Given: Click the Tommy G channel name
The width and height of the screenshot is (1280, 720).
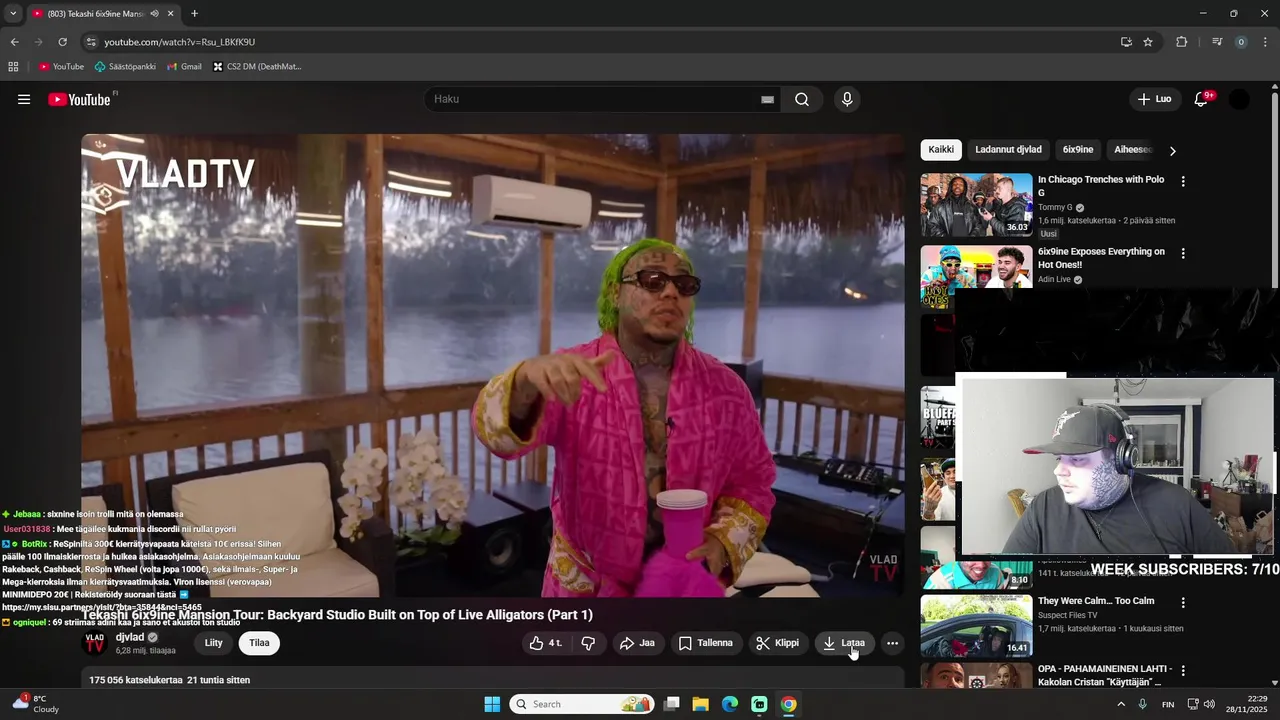Looking at the screenshot, I should coord(1056,208).
